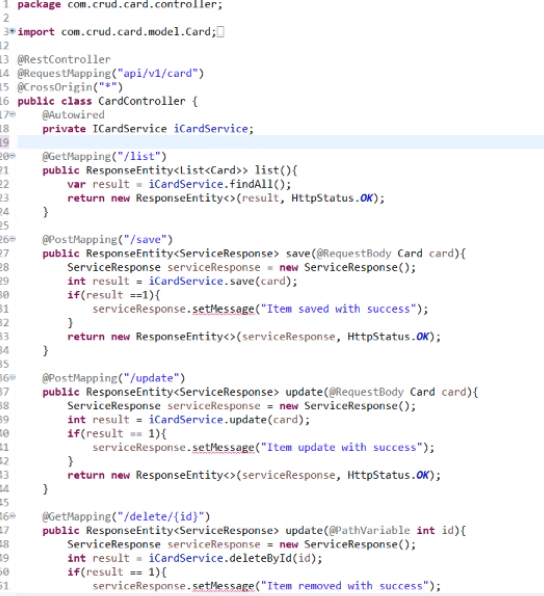The image size is (544, 596).
Task: Collapse the /update method fold marker
Action: 13,377
